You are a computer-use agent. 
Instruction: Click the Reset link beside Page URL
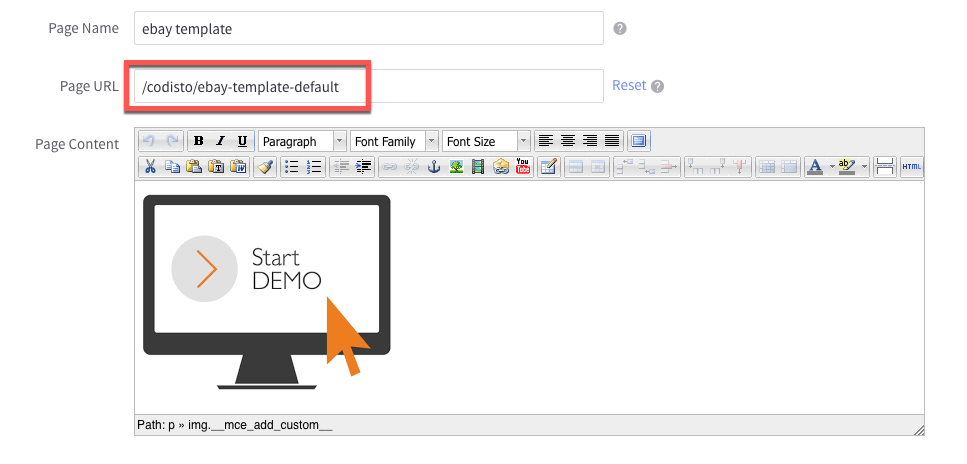(x=629, y=85)
